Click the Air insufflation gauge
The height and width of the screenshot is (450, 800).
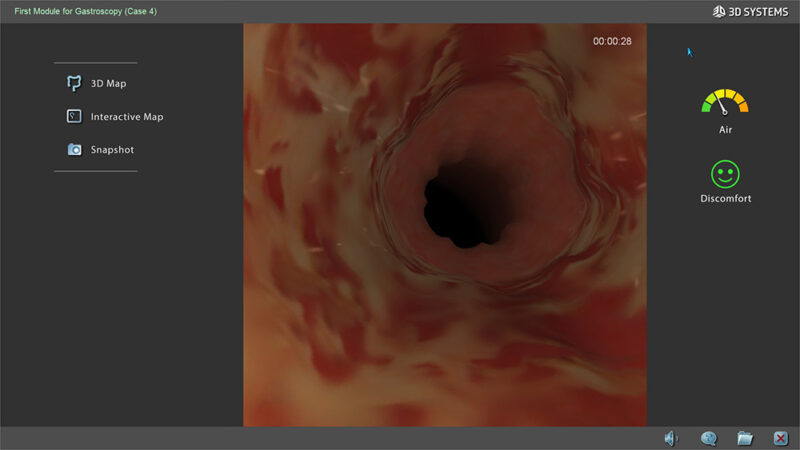click(725, 102)
